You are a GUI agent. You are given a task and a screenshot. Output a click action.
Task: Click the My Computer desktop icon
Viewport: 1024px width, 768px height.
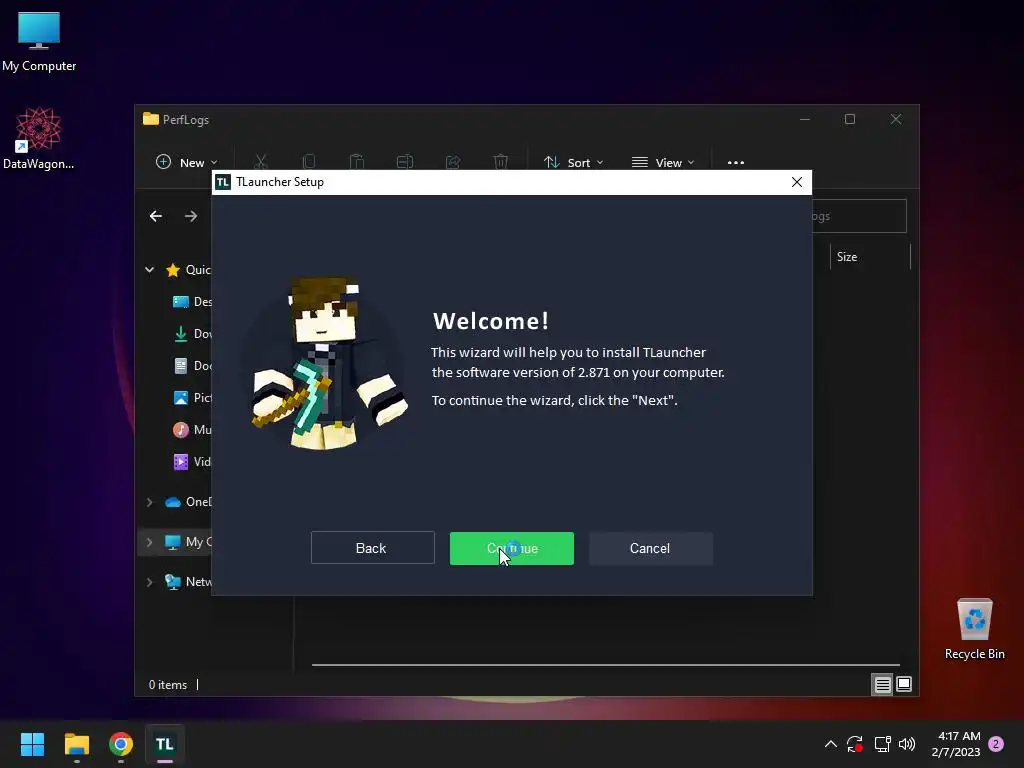[x=39, y=41]
